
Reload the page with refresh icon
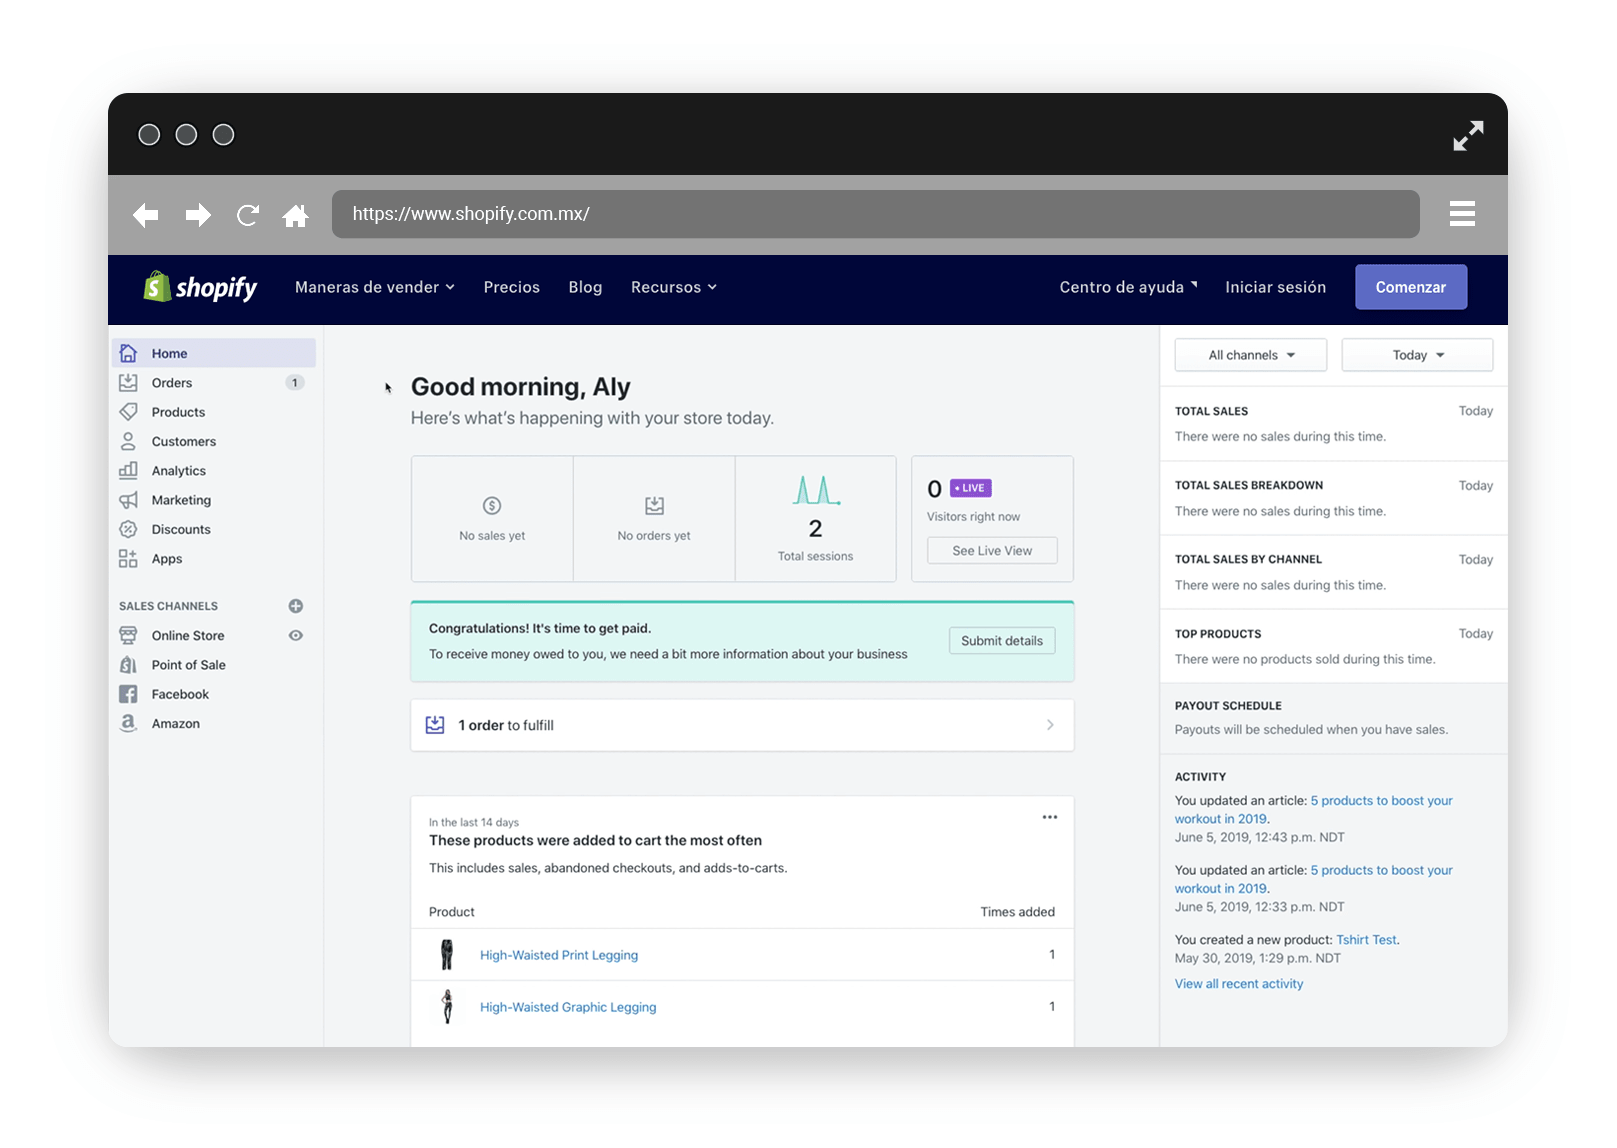tap(248, 215)
